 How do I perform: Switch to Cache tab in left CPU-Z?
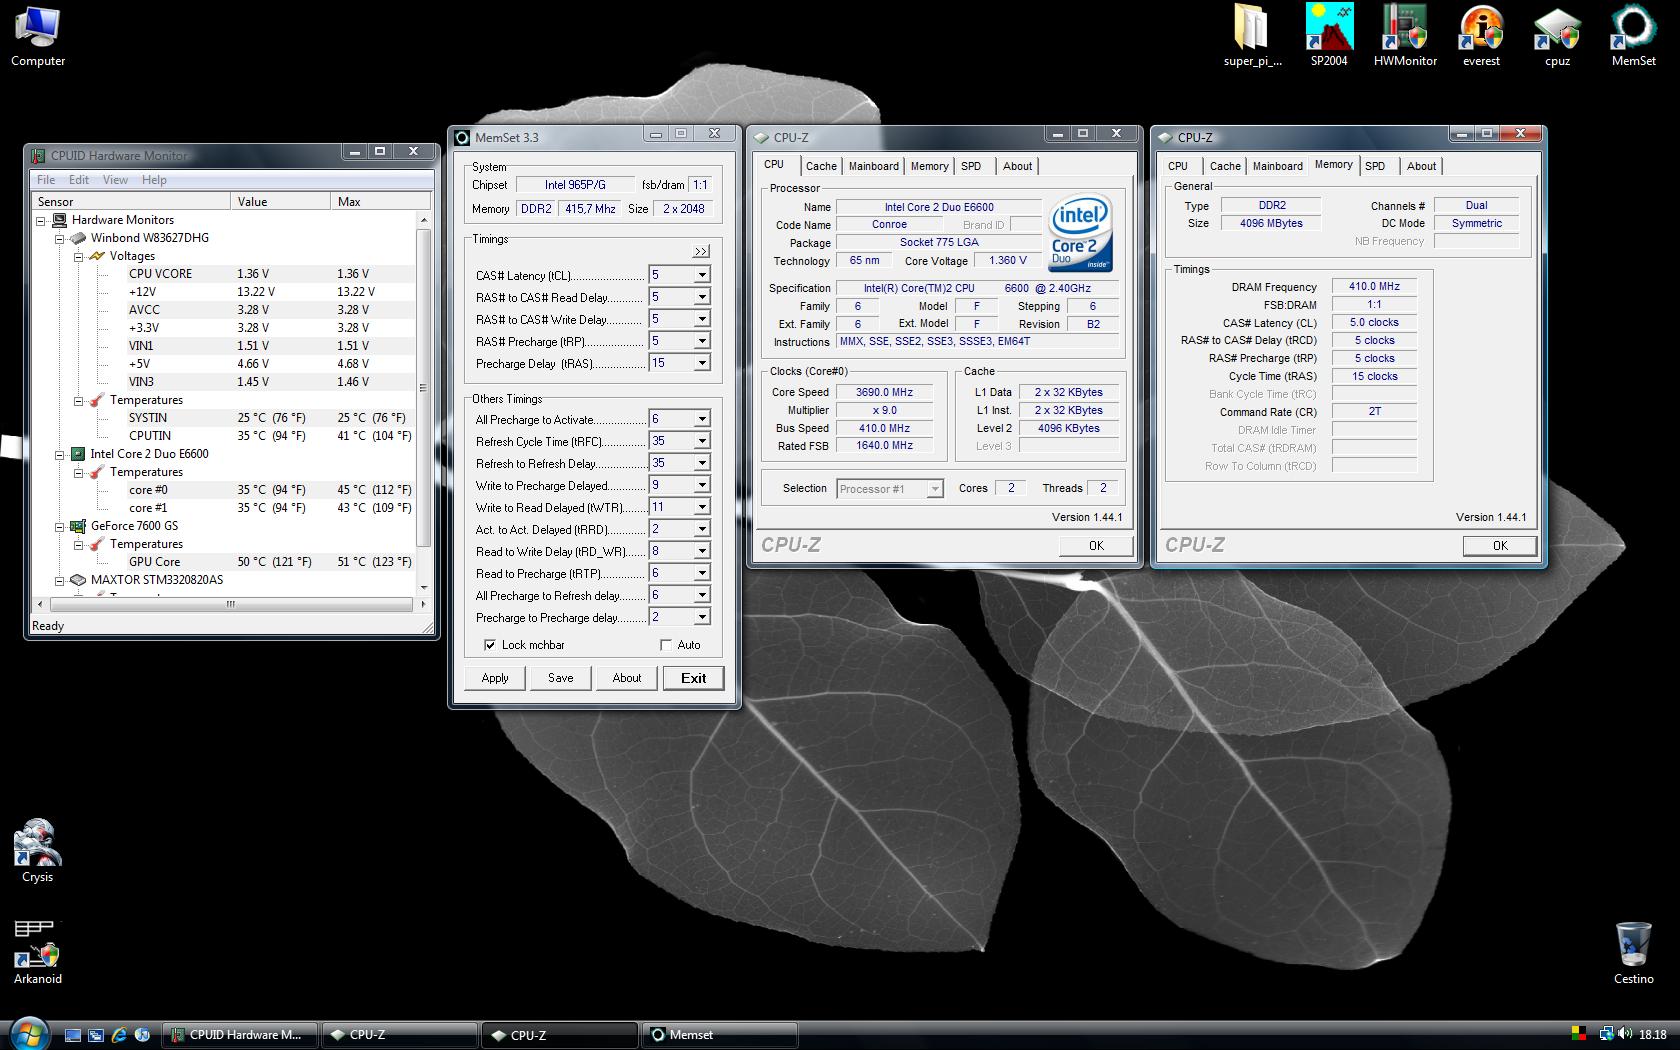(821, 166)
